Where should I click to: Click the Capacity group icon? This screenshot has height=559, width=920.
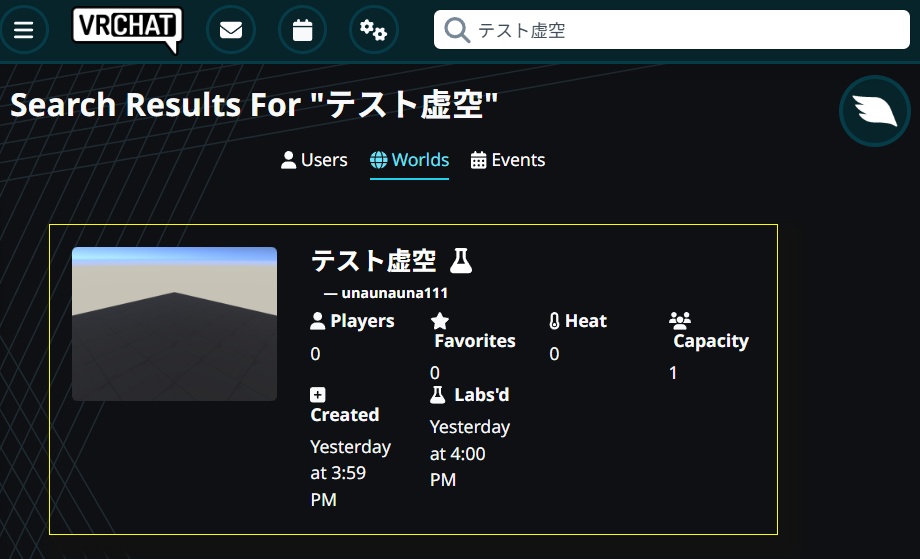pos(680,321)
